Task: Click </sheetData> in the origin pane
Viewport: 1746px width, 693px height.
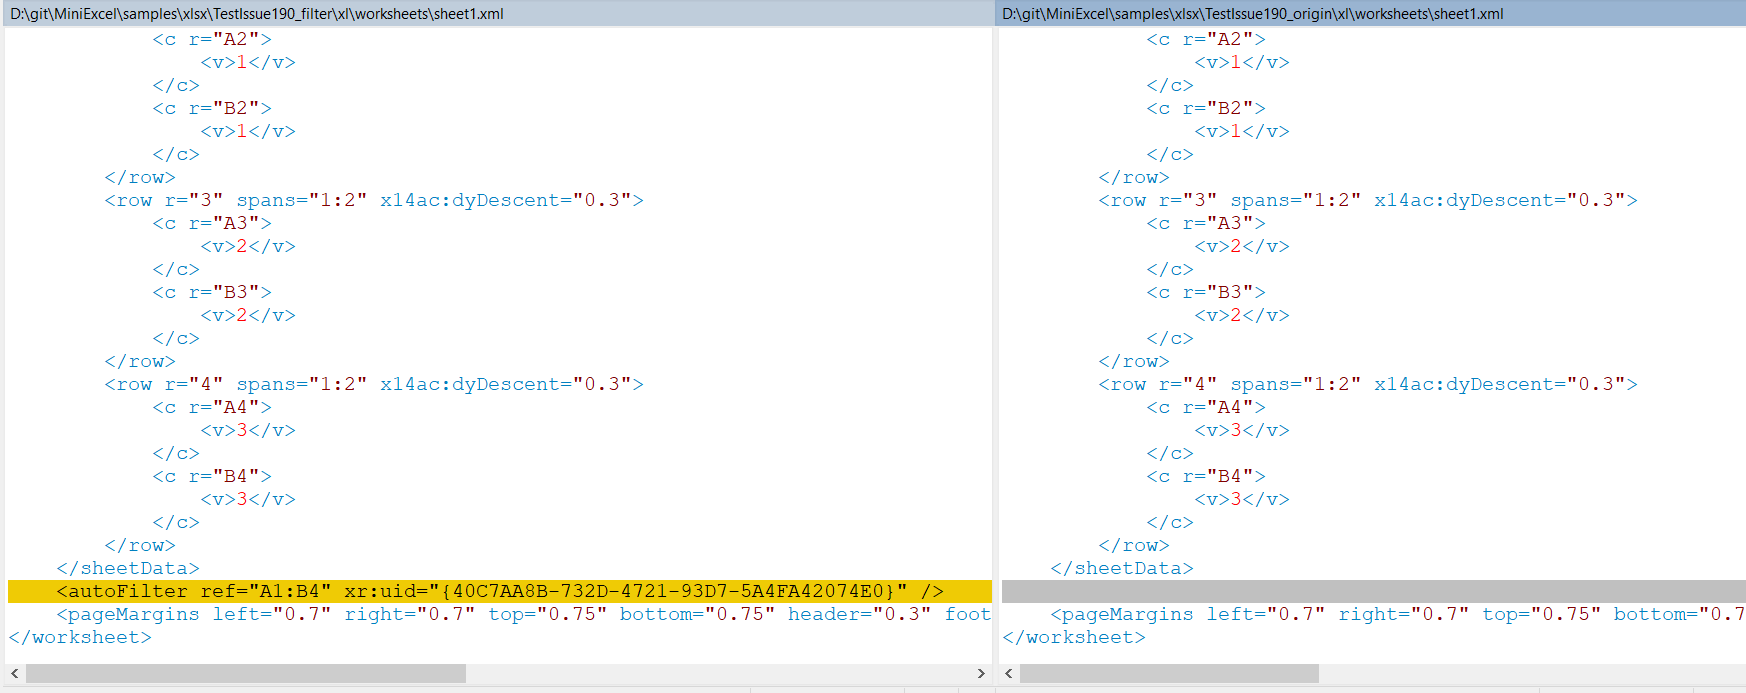Action: click(1122, 568)
